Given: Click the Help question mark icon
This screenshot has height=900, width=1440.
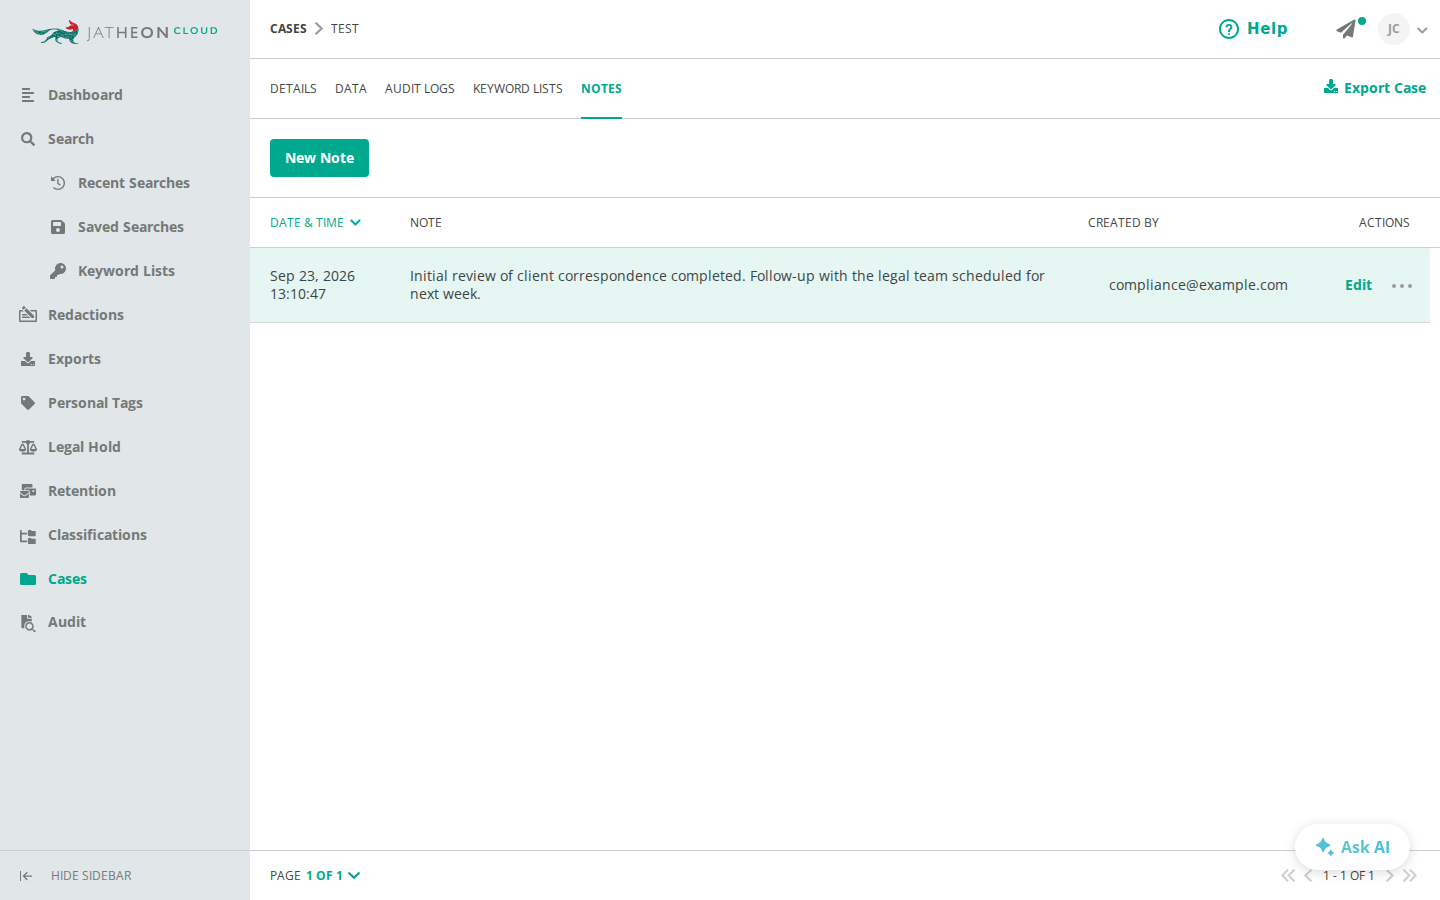Looking at the screenshot, I should (x=1228, y=29).
